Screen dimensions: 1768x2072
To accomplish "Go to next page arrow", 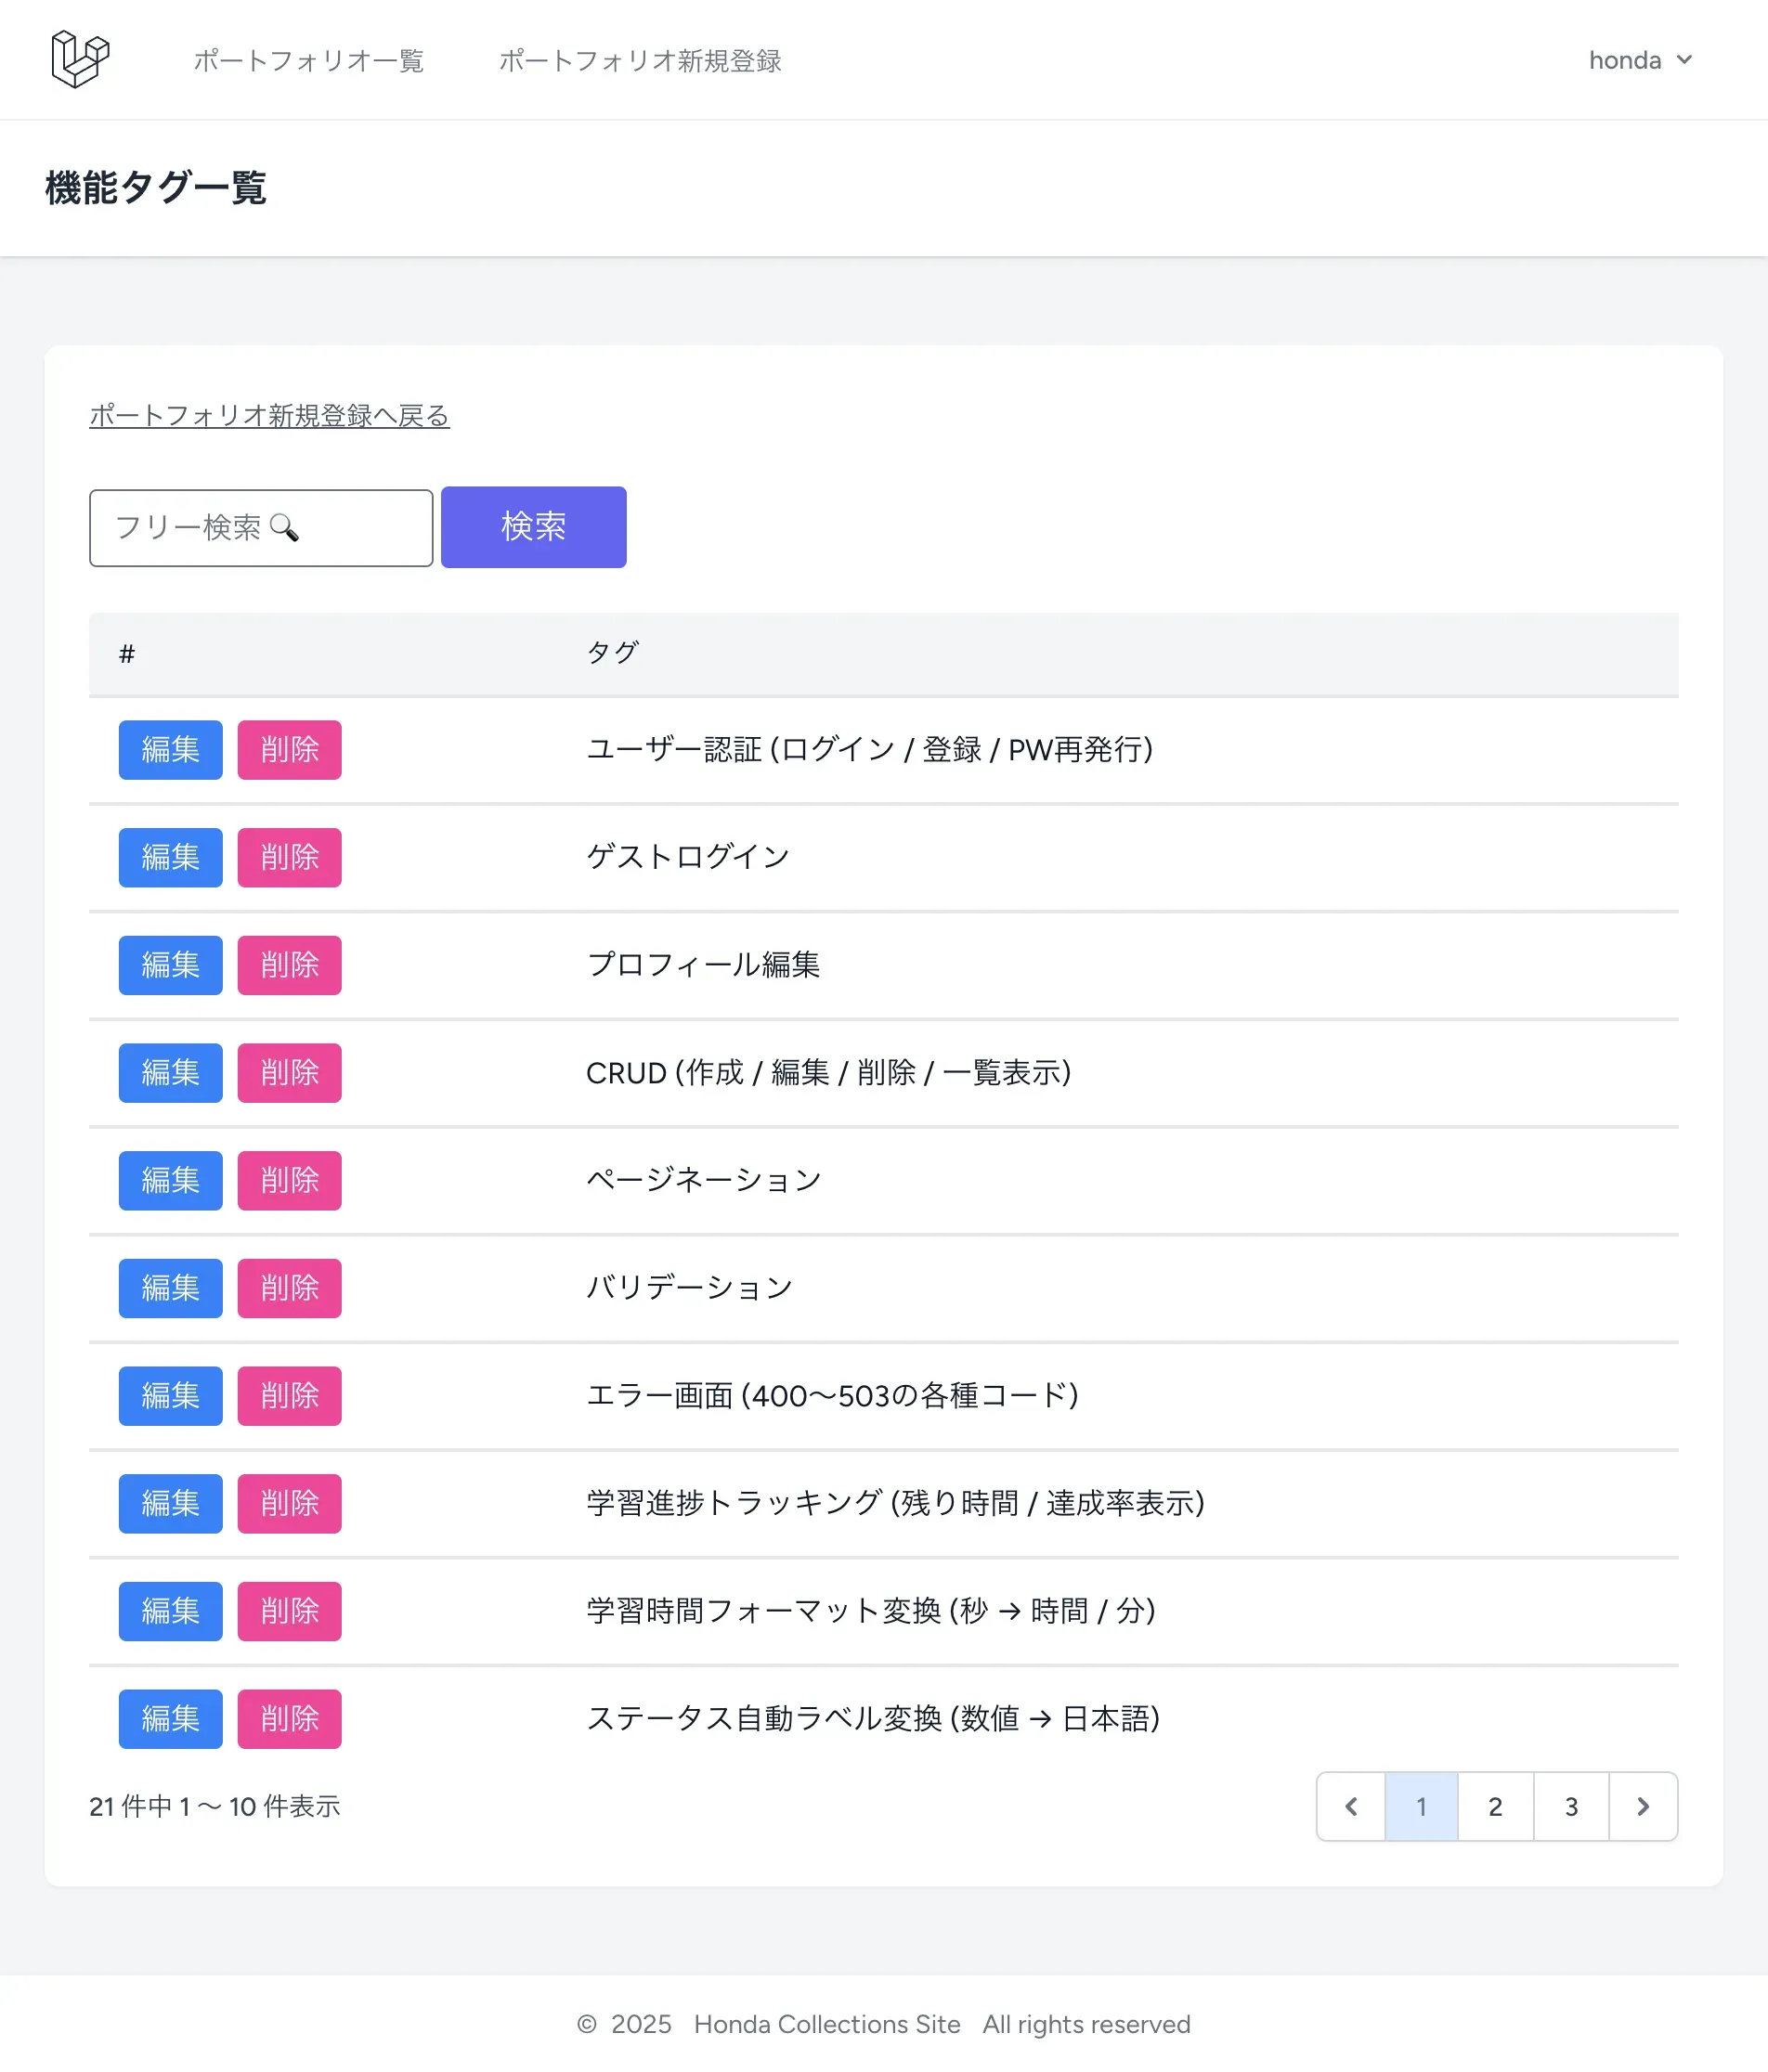I will [x=1643, y=1806].
